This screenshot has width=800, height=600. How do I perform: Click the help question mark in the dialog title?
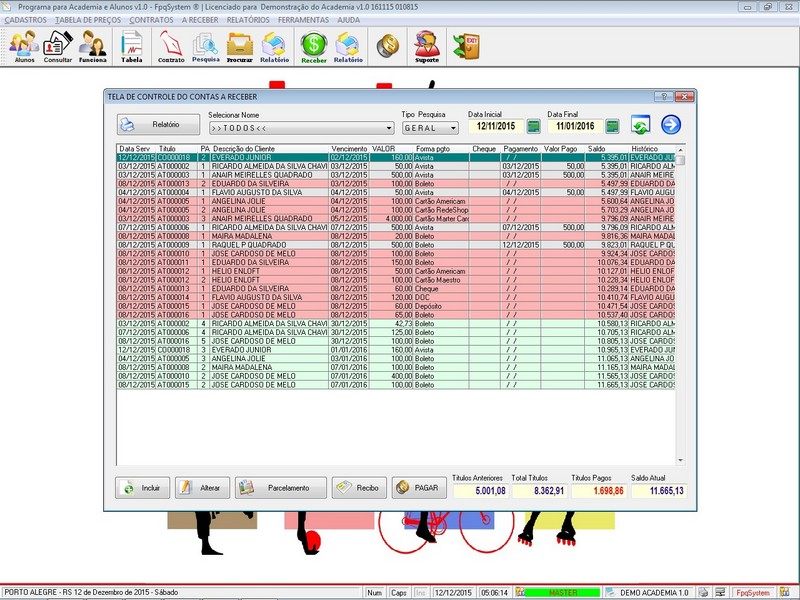pos(664,96)
